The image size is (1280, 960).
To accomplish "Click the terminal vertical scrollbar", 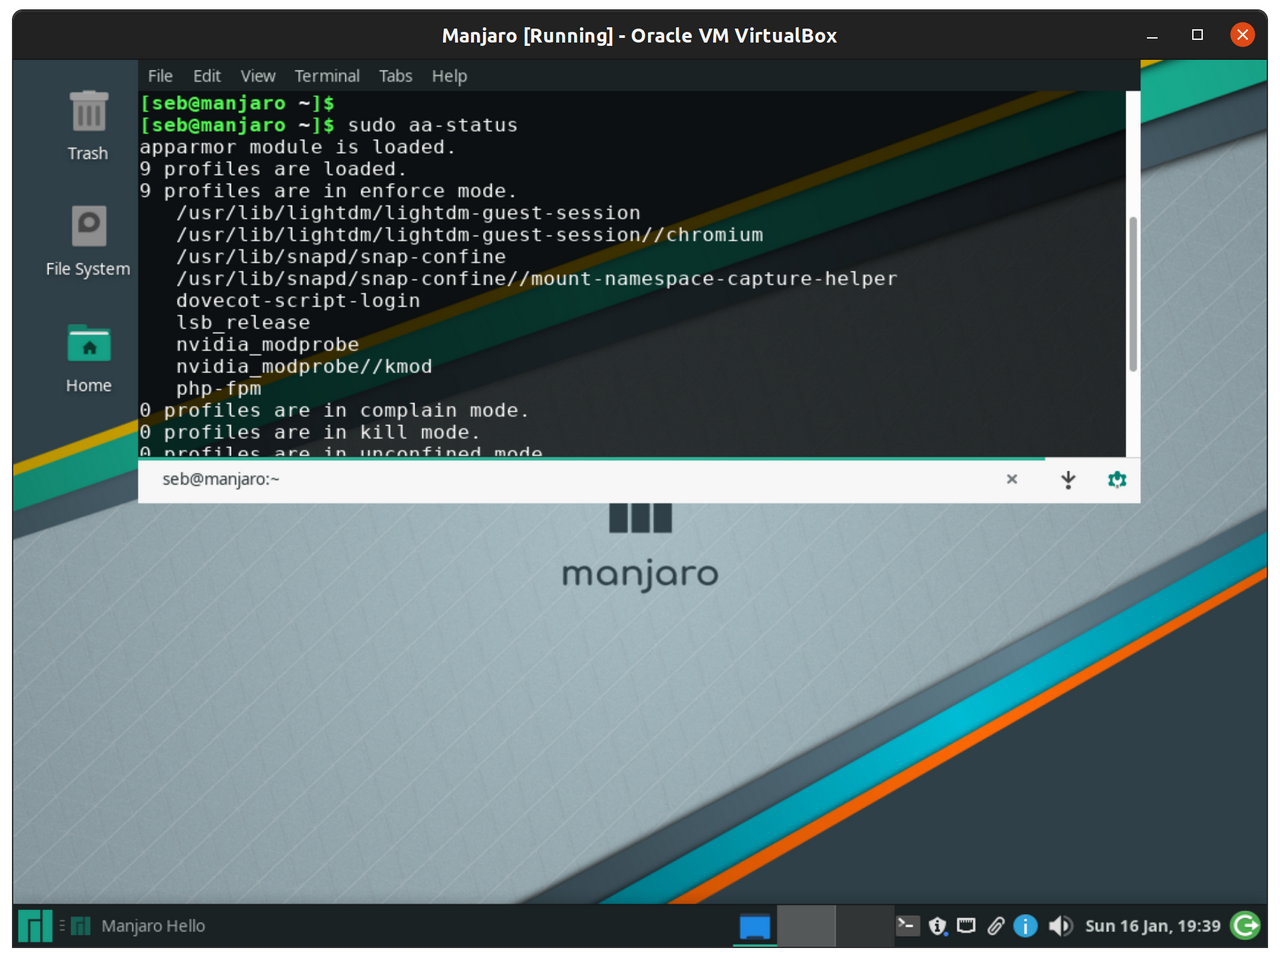I will [1133, 294].
